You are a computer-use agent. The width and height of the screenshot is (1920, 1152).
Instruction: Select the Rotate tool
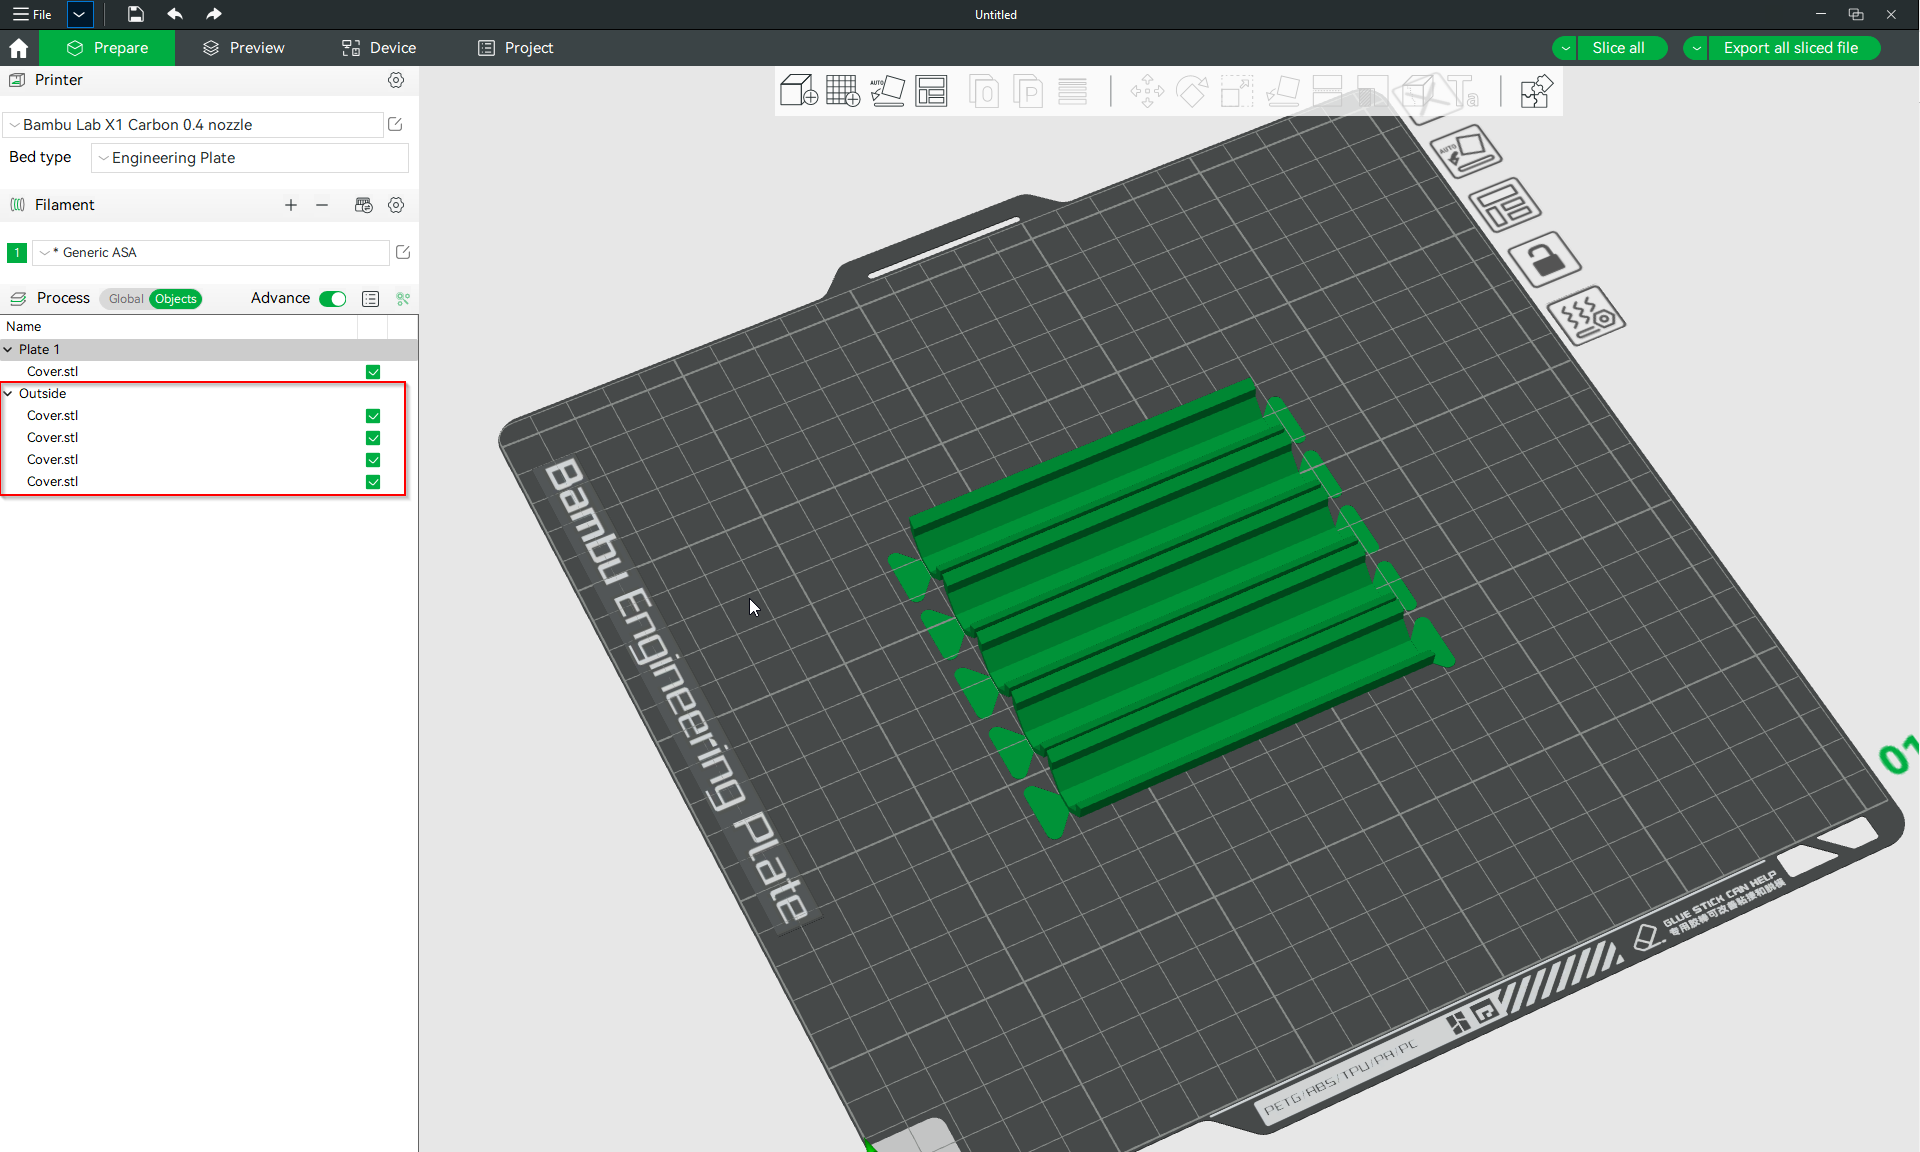pos(1191,91)
